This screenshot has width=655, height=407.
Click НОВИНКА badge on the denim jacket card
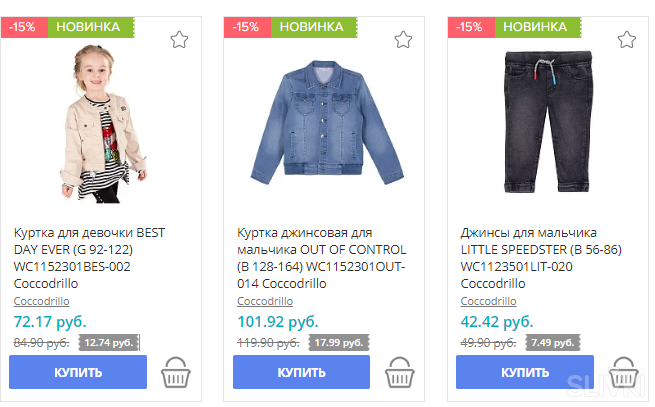point(311,27)
